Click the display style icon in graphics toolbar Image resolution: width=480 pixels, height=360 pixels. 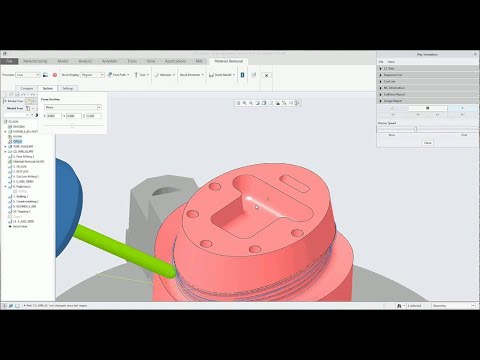(264, 103)
